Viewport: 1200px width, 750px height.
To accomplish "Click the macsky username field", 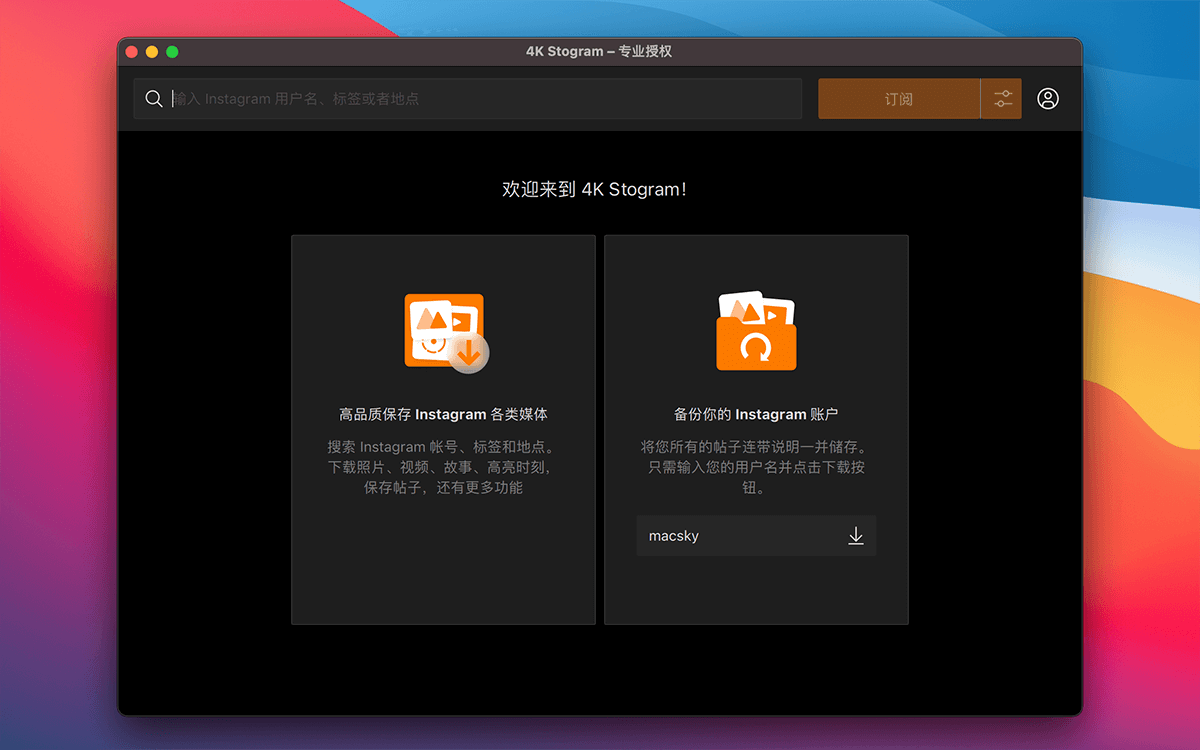I will coord(756,536).
